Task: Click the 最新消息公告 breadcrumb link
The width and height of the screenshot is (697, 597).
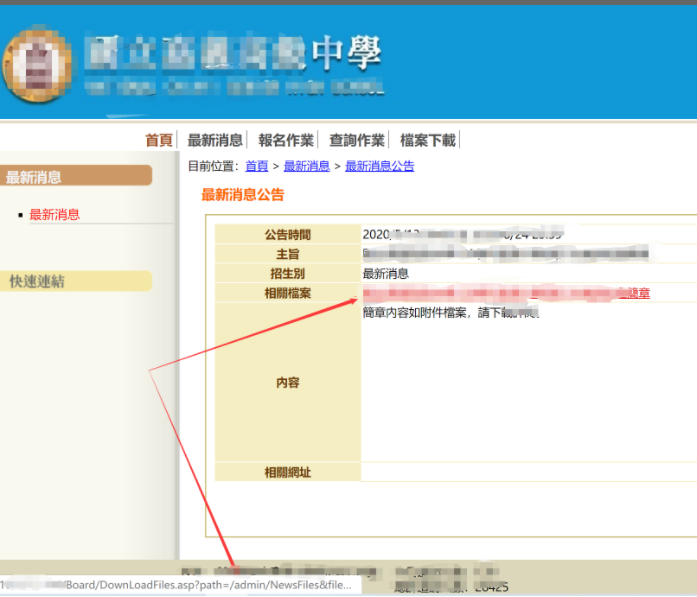Action: pyautogui.click(x=380, y=166)
